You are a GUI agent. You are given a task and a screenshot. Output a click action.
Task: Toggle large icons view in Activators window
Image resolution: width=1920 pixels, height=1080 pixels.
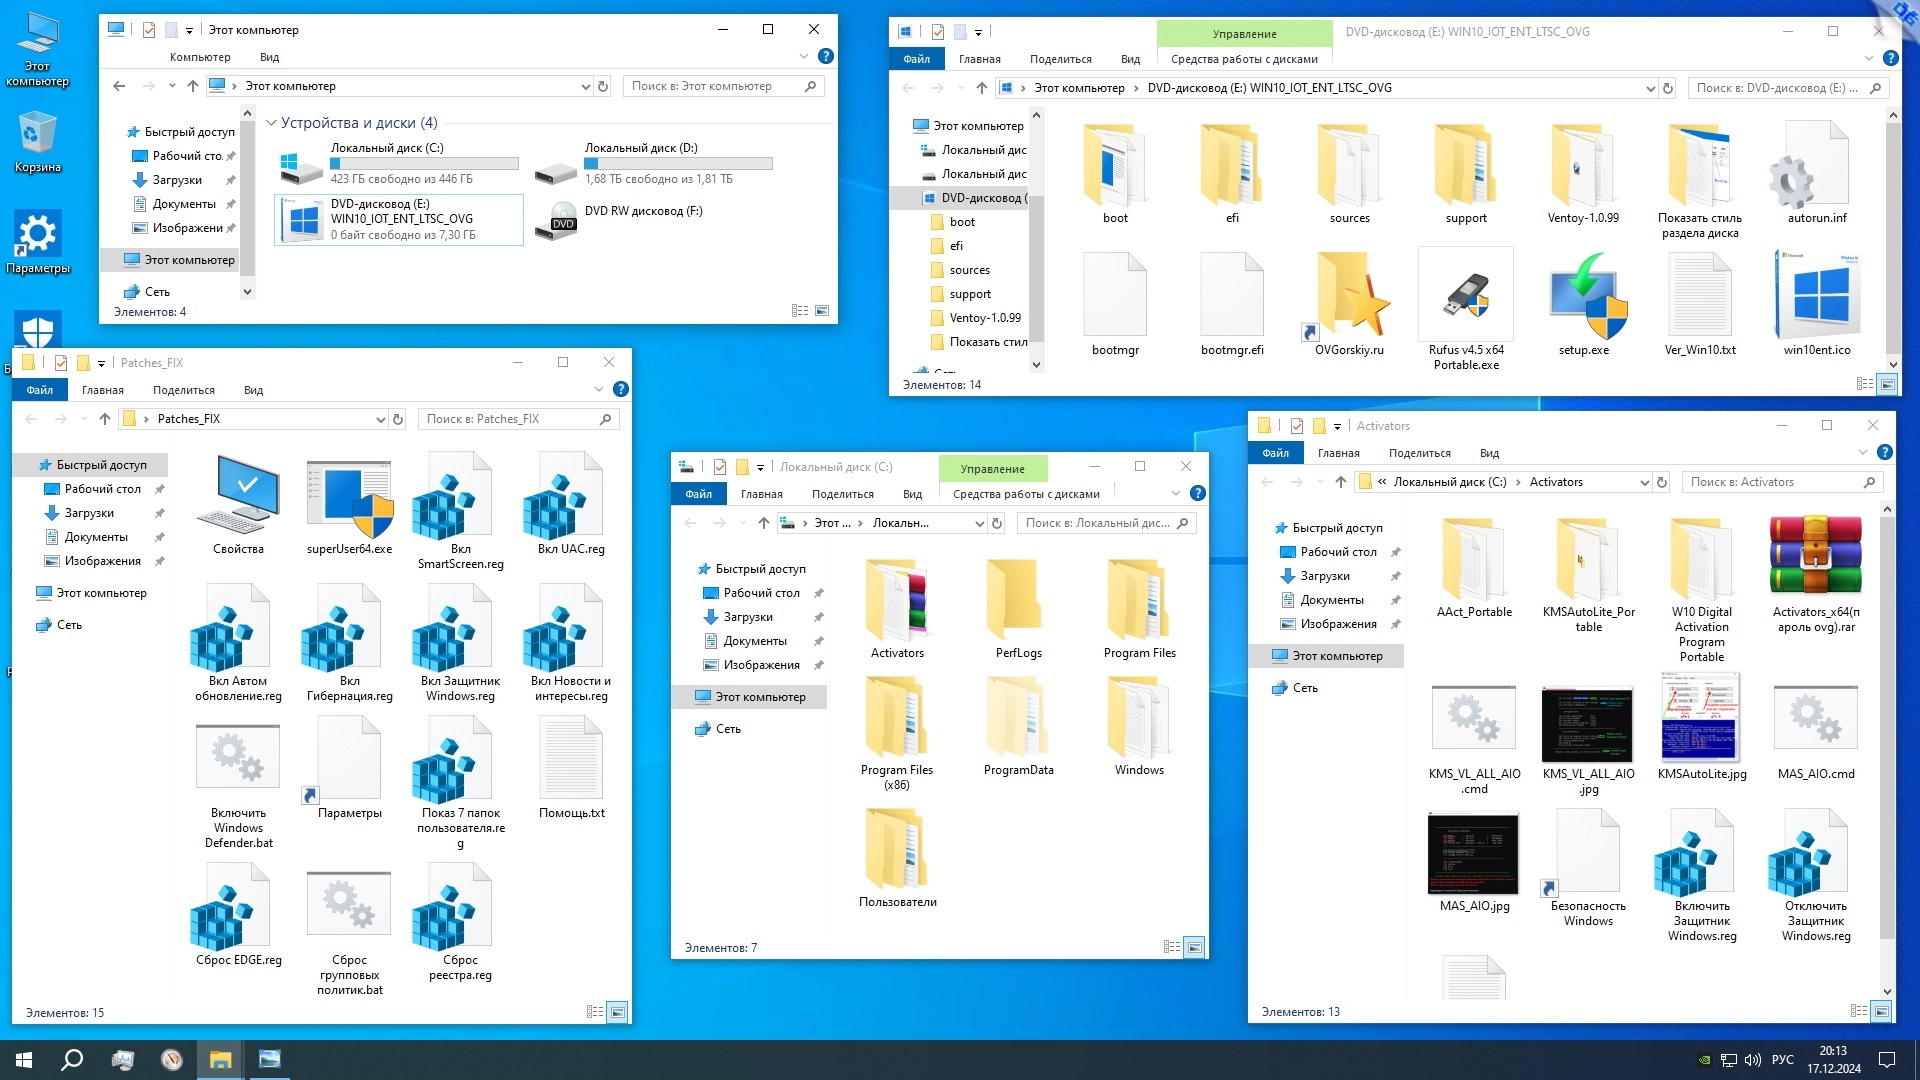coord(1882,1011)
